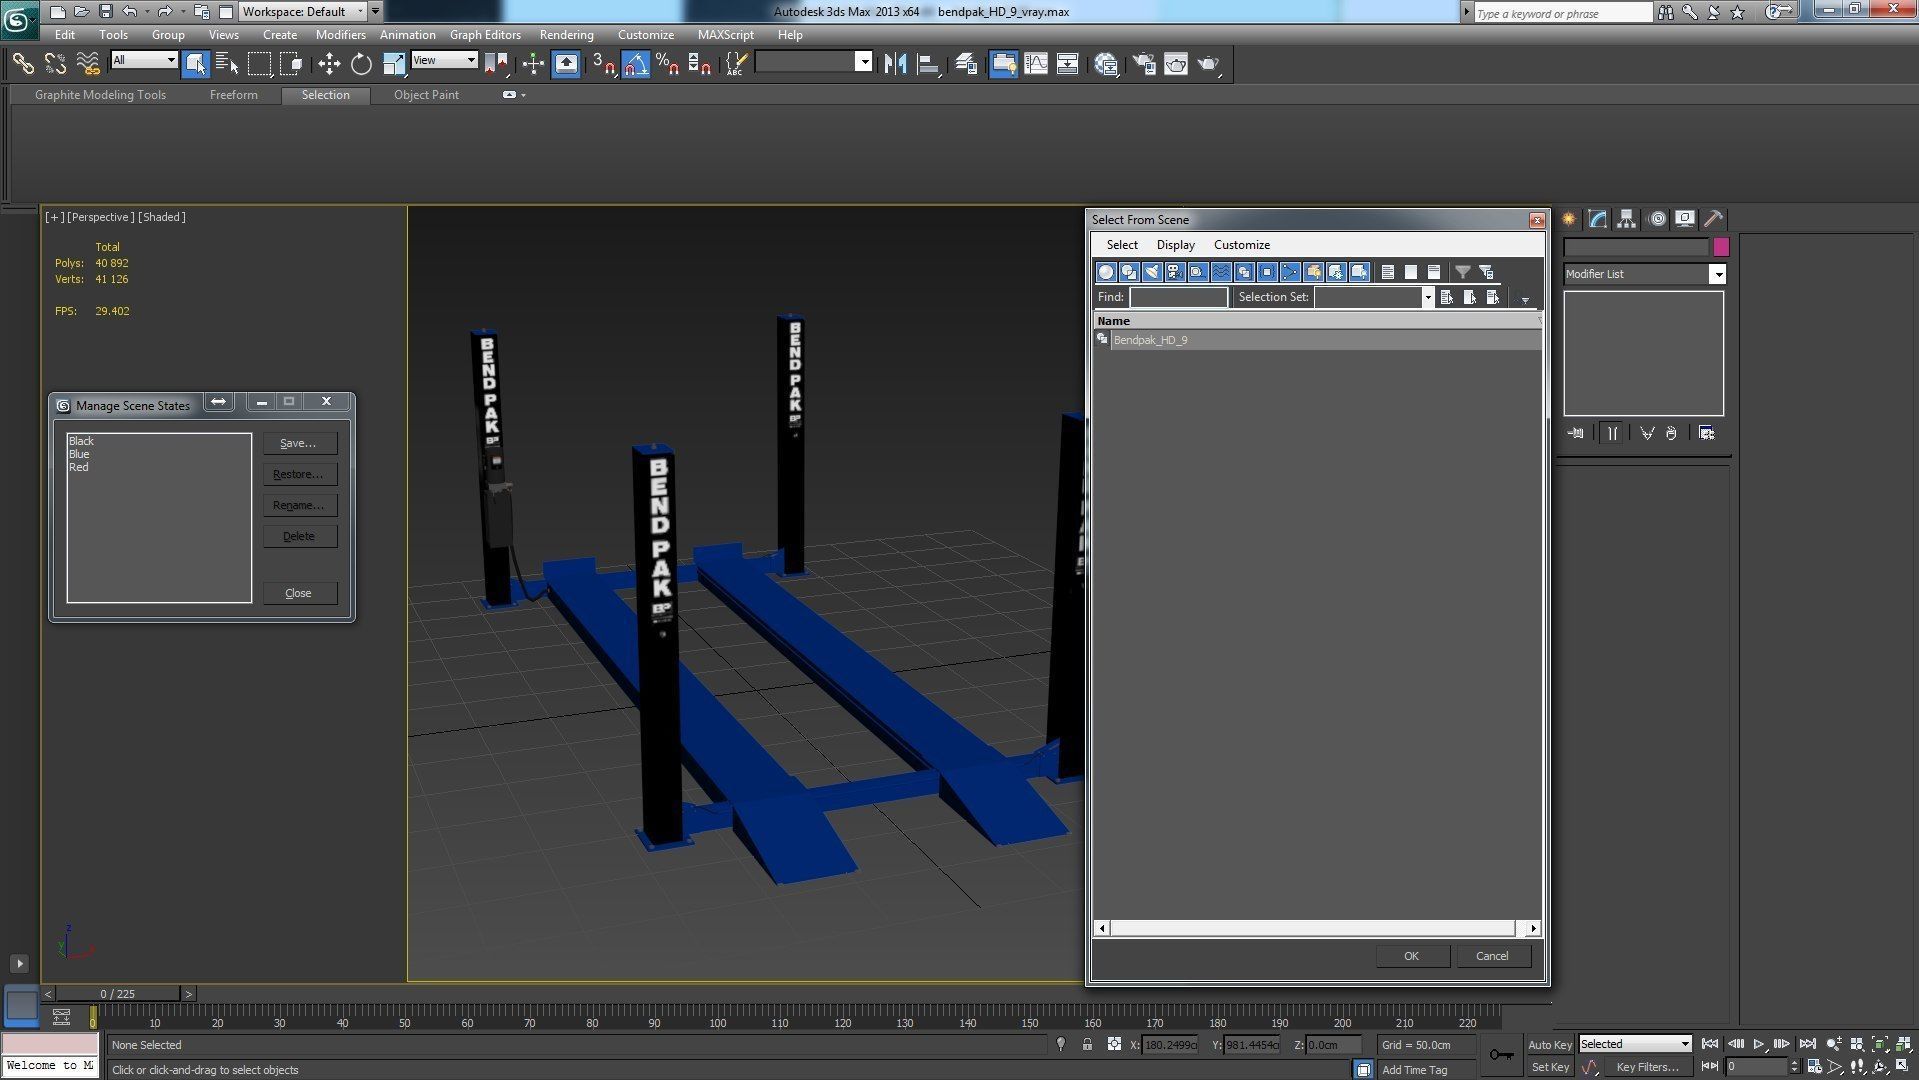Open the Display menu in Select From Scene
This screenshot has height=1080, width=1919.
tap(1175, 245)
